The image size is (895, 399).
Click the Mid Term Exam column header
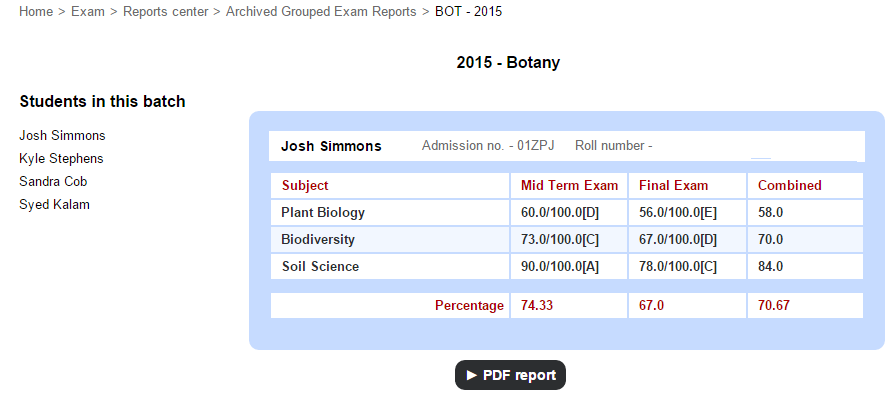click(569, 186)
